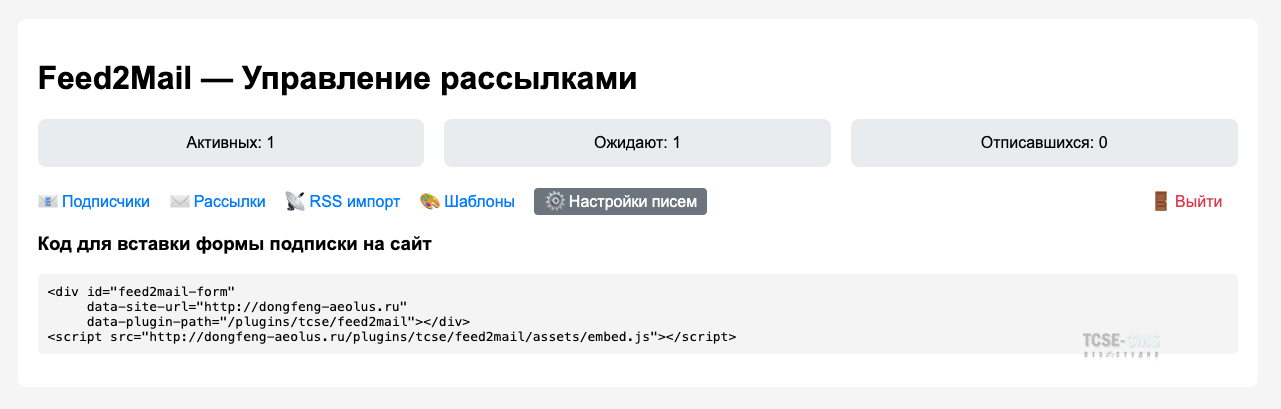This screenshot has width=1281, height=409.
Task: Log out via the Выйти link
Action: [x=1198, y=202]
